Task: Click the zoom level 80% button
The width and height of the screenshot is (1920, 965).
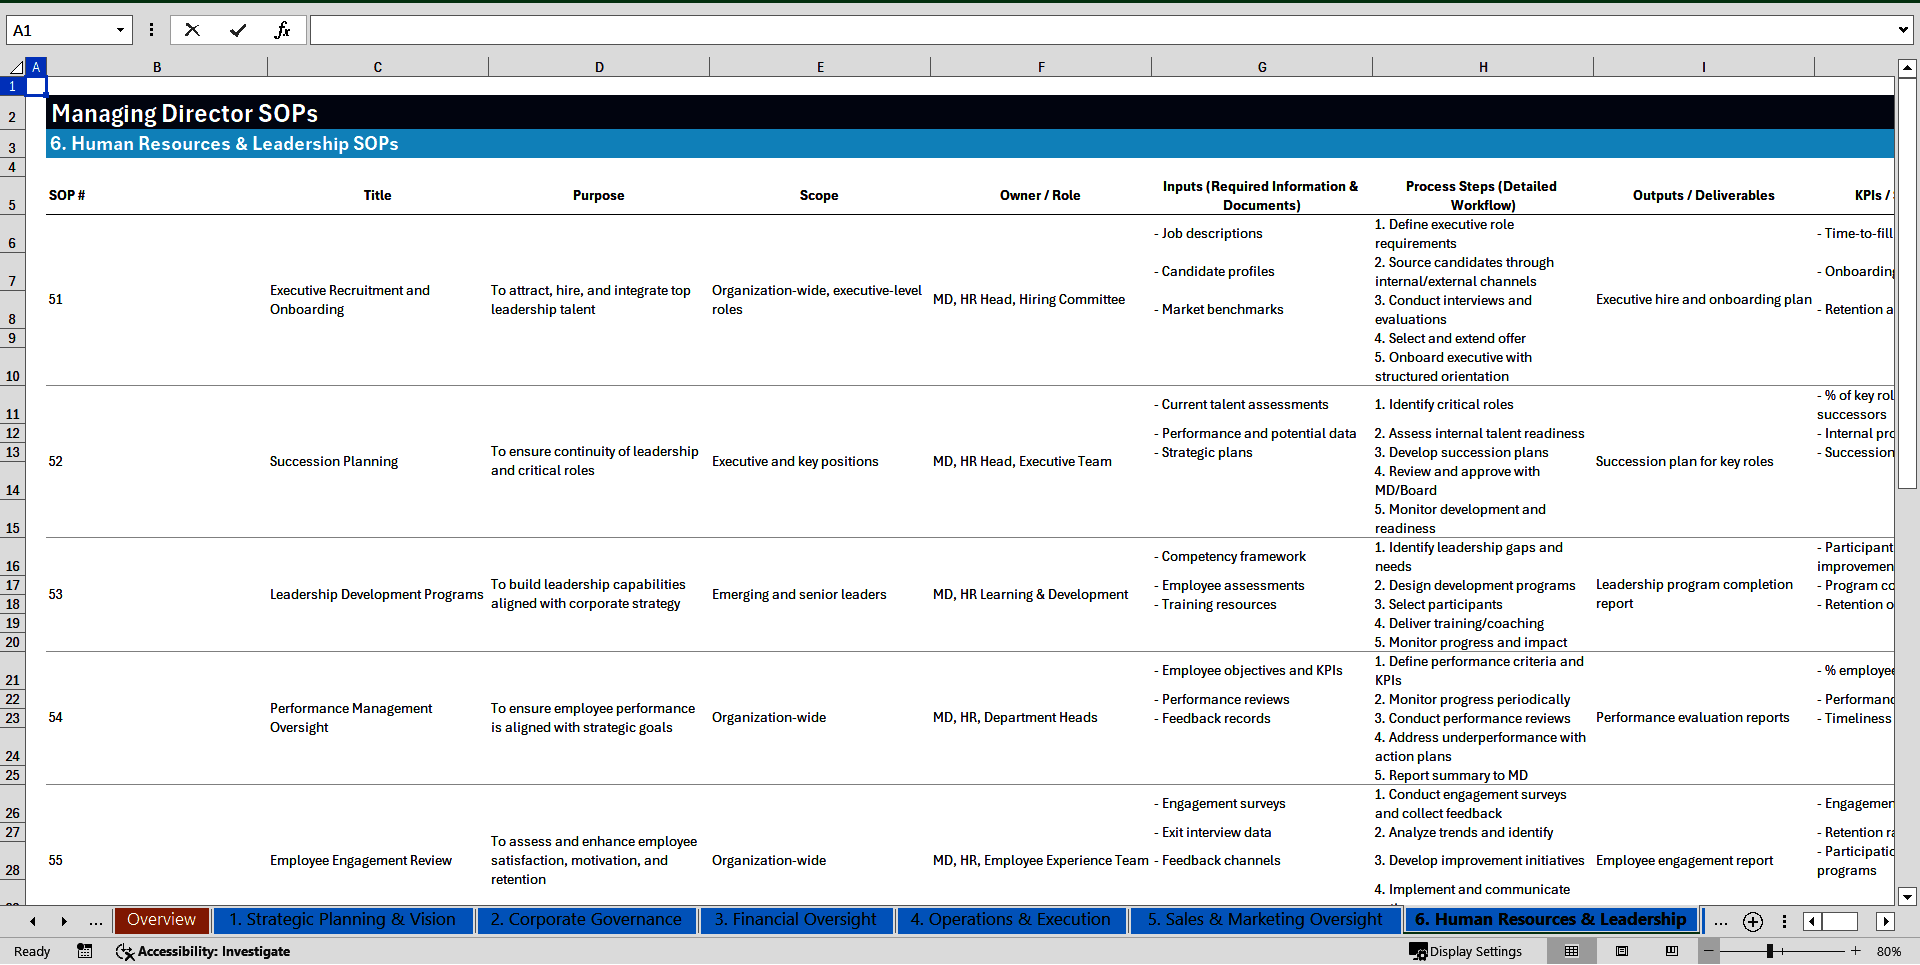Action: [x=1888, y=951]
